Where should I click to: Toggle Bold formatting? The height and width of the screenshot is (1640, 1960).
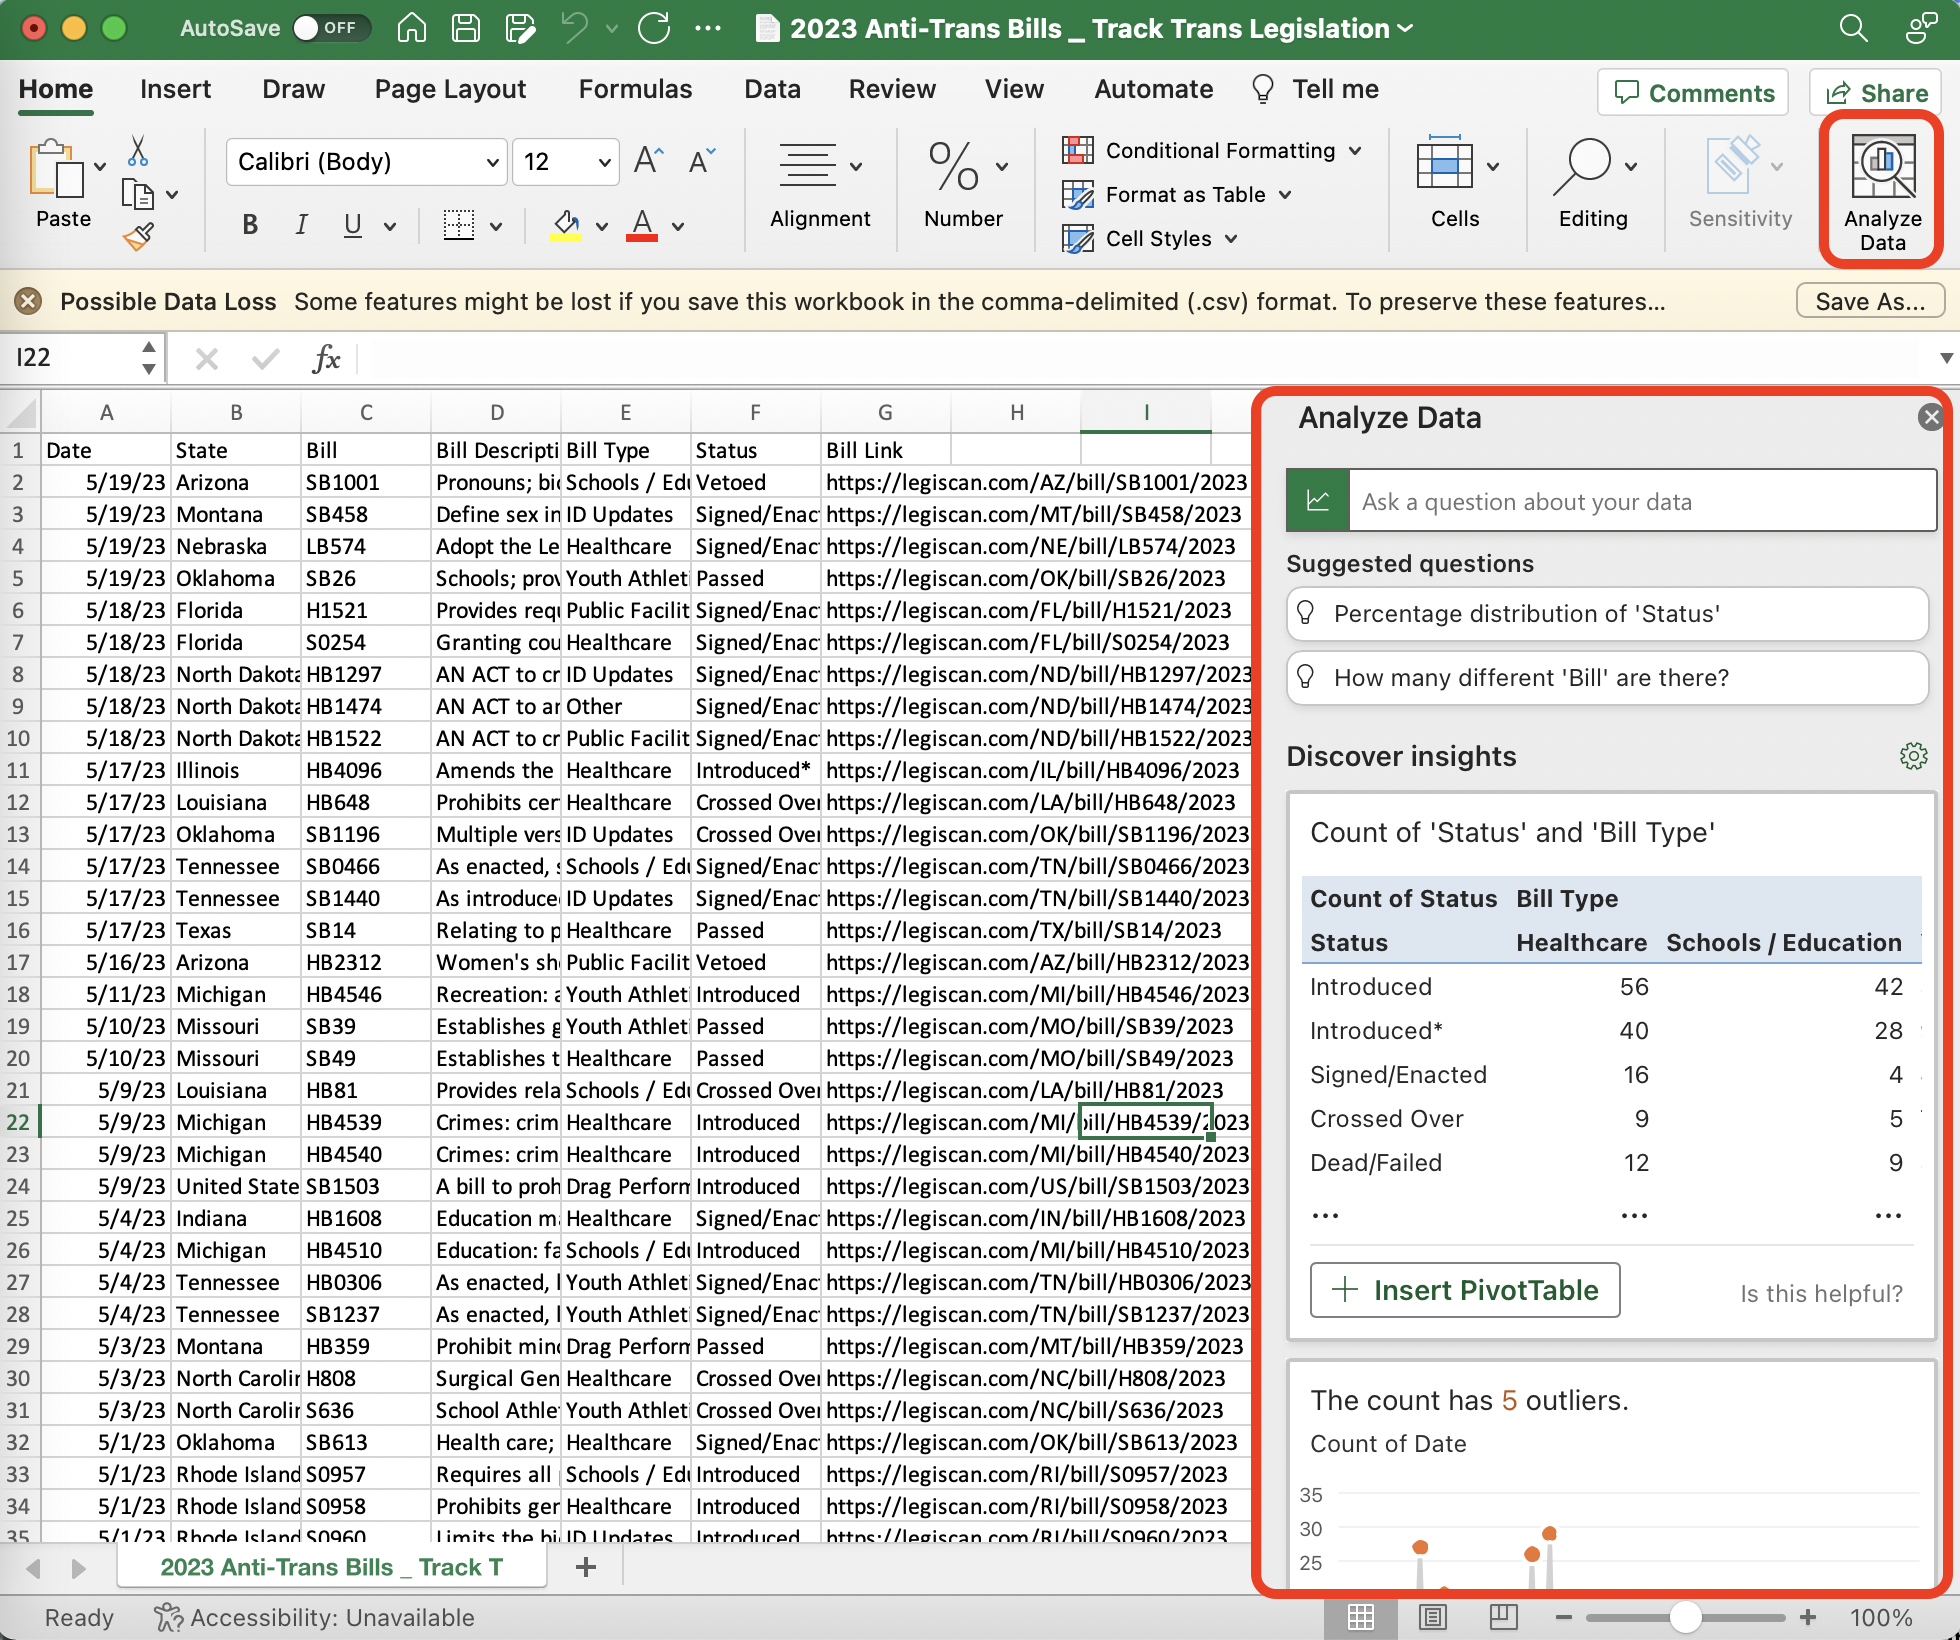[250, 226]
